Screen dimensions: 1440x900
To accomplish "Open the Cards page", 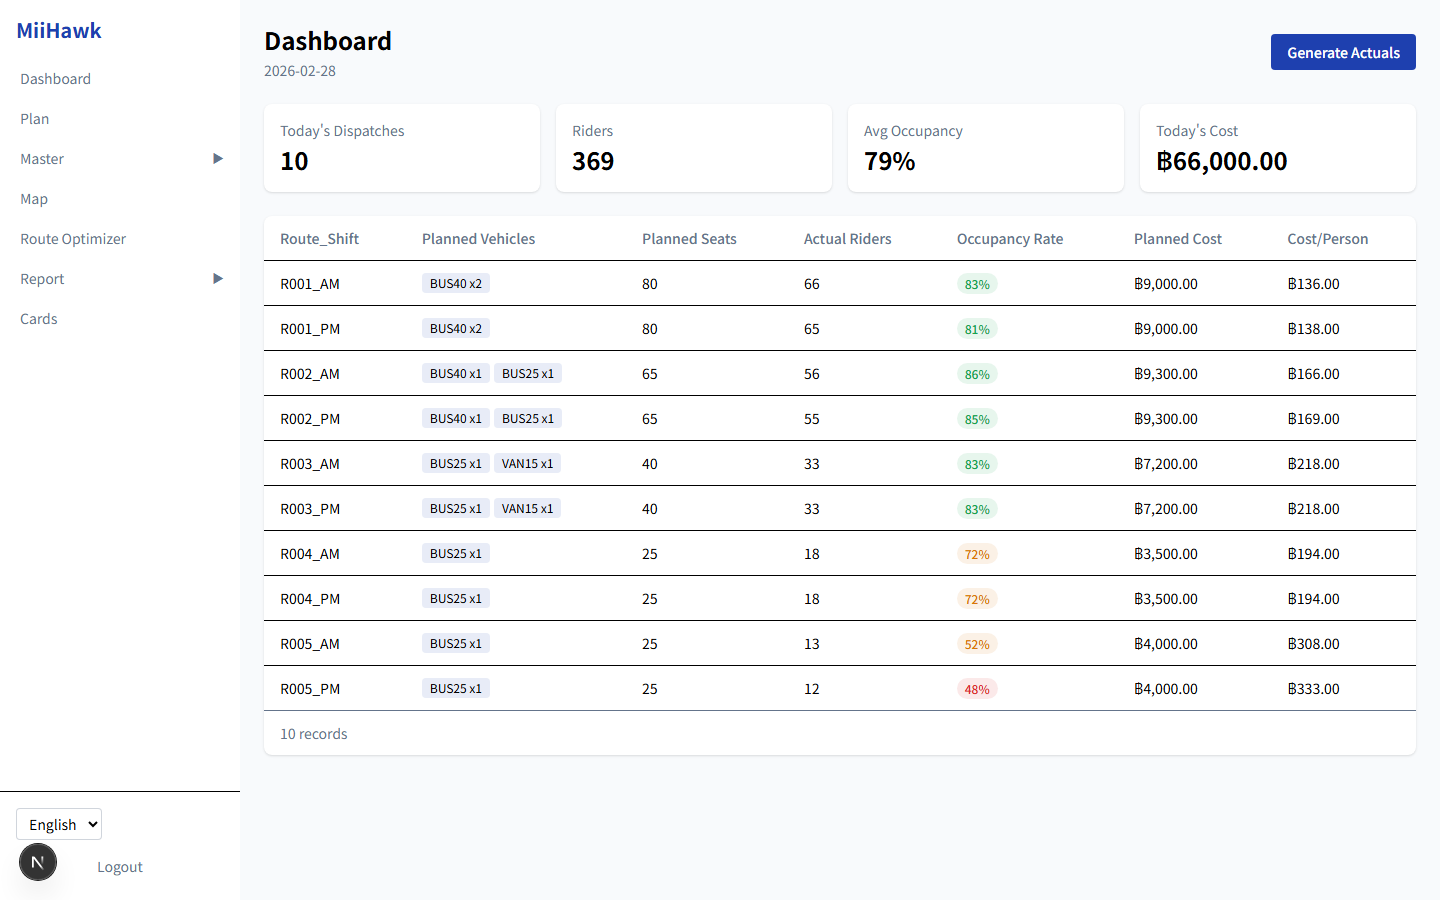I will (x=39, y=319).
